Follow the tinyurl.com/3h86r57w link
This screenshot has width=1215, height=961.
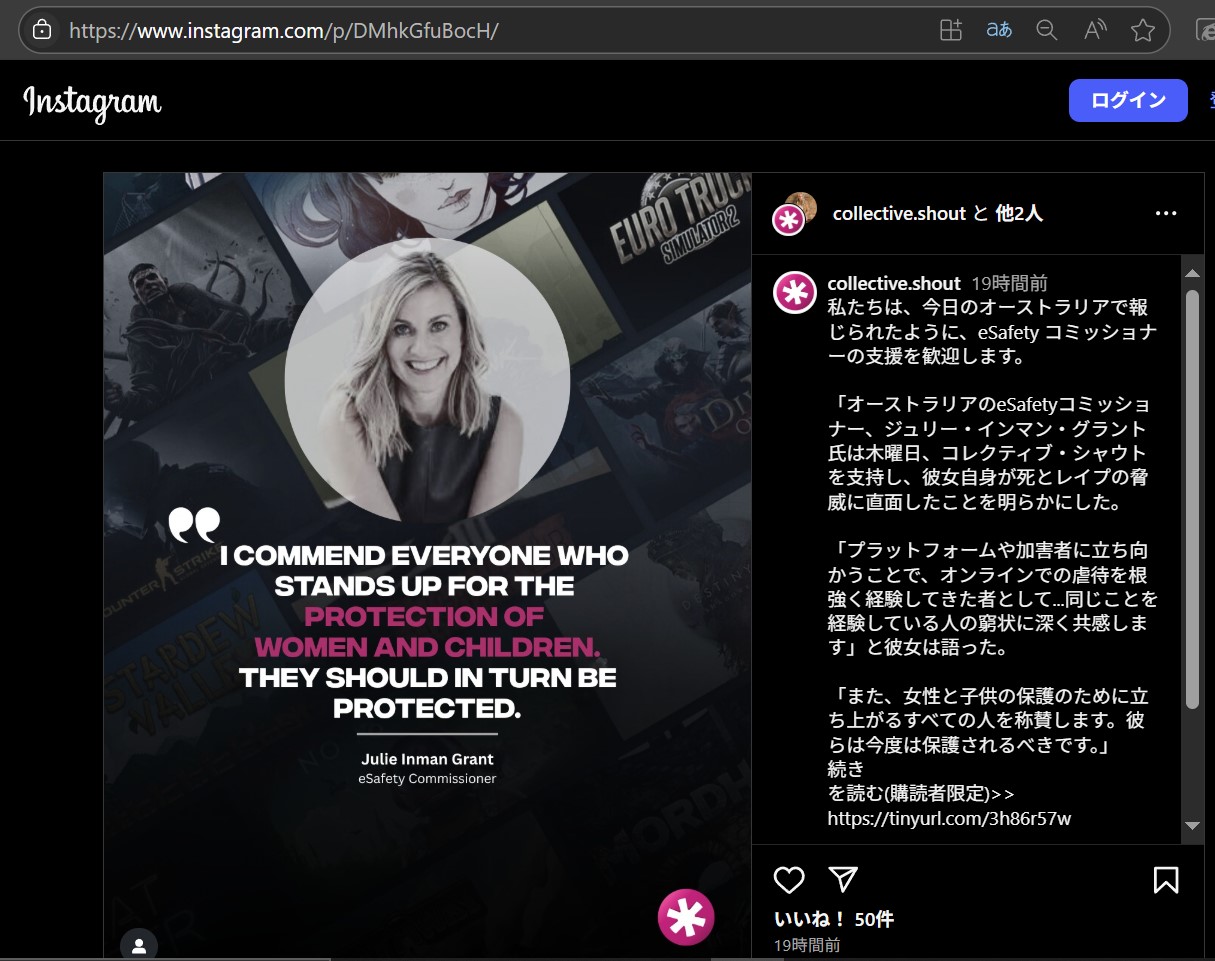point(949,819)
